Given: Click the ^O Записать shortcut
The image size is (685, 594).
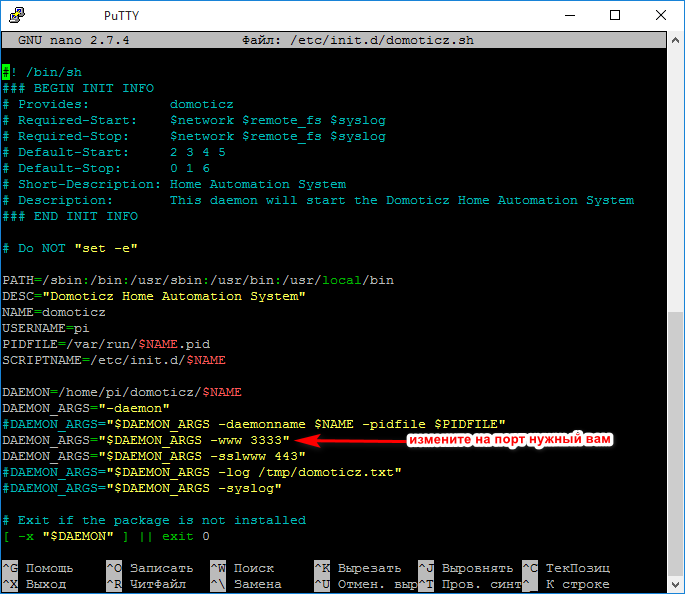Looking at the screenshot, I should coord(150,568).
